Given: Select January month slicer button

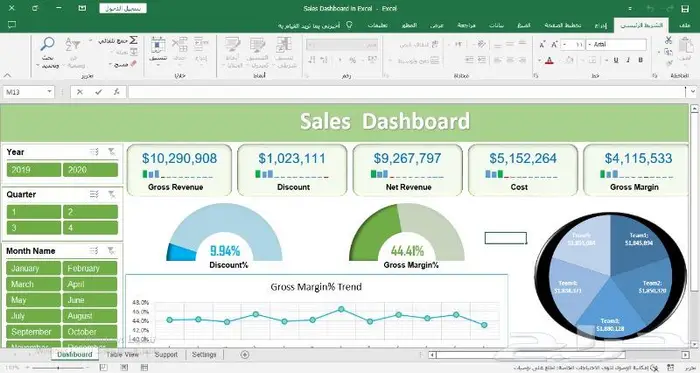Looking at the screenshot, I should coord(33,268).
